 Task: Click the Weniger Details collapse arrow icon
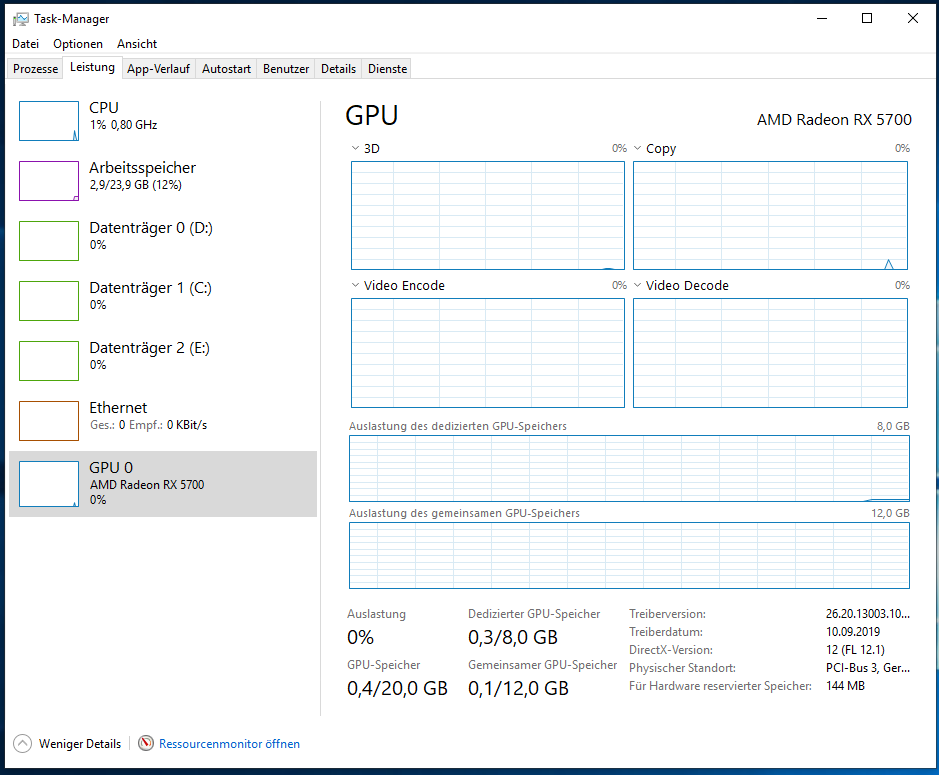tap(23, 743)
